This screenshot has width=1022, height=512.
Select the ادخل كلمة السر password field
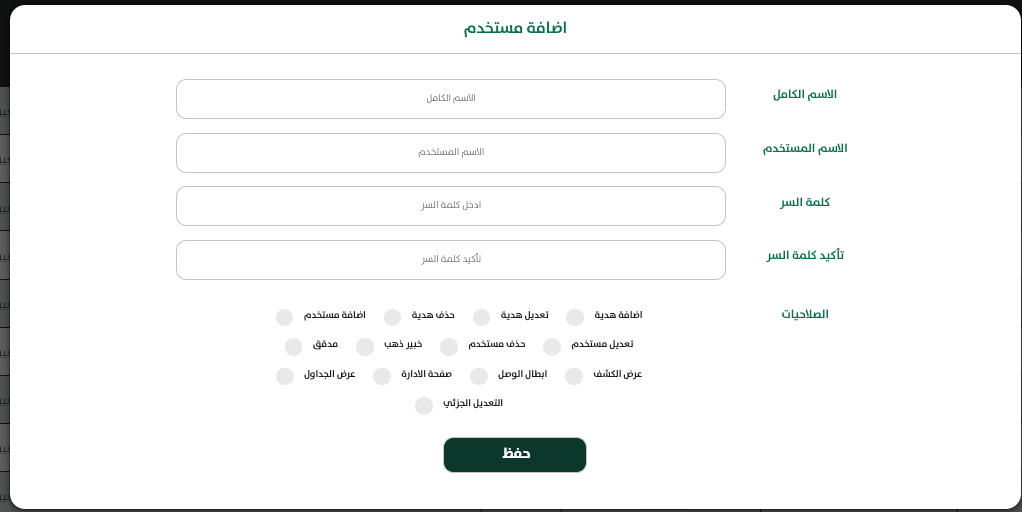click(x=450, y=206)
